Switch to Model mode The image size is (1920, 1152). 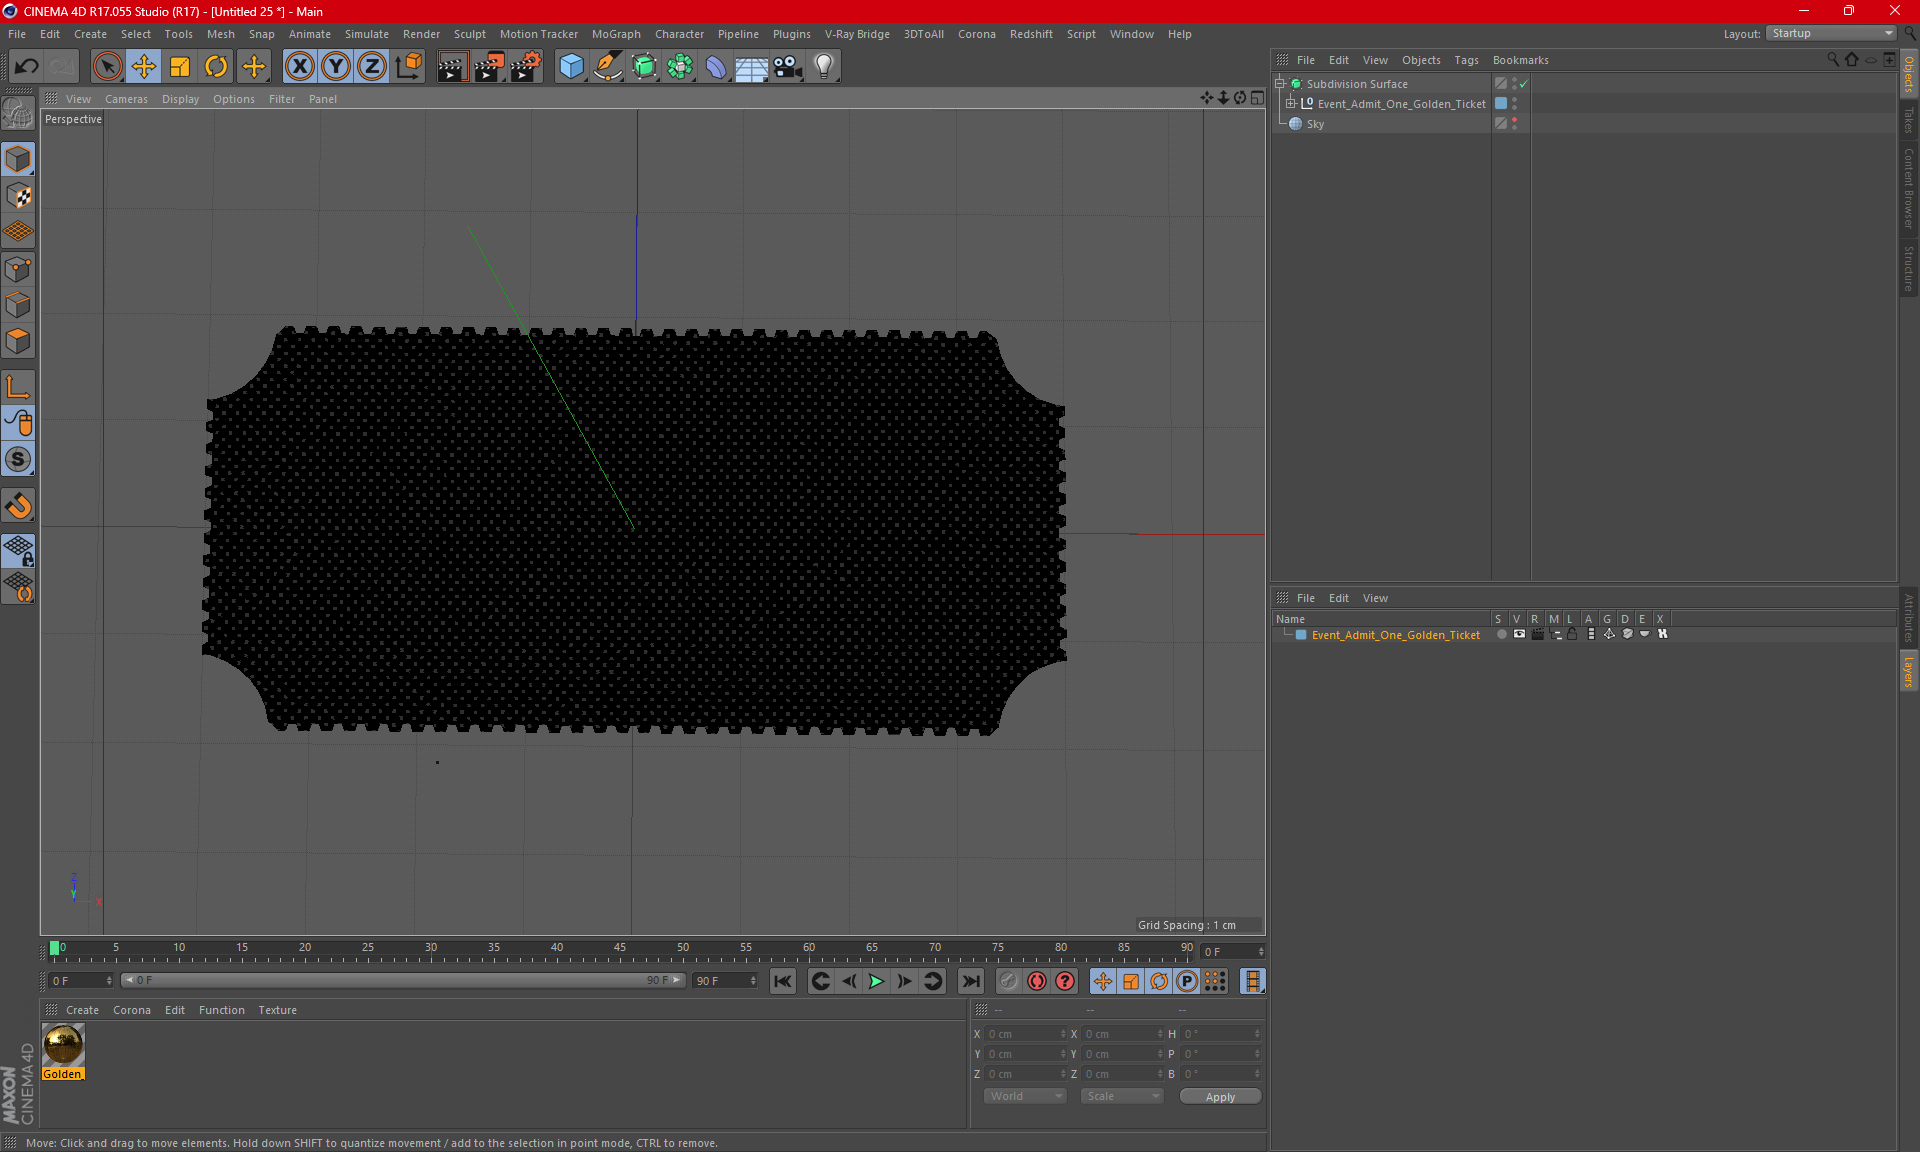18,160
